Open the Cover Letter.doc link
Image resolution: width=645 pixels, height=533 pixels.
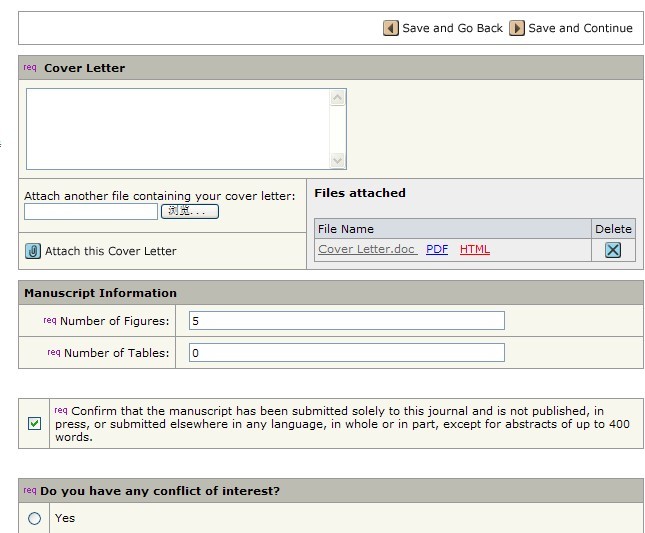click(x=366, y=249)
